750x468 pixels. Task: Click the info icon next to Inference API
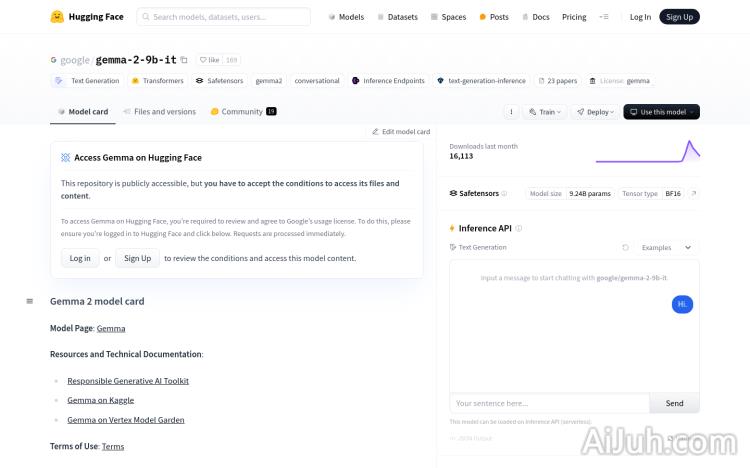(x=518, y=228)
